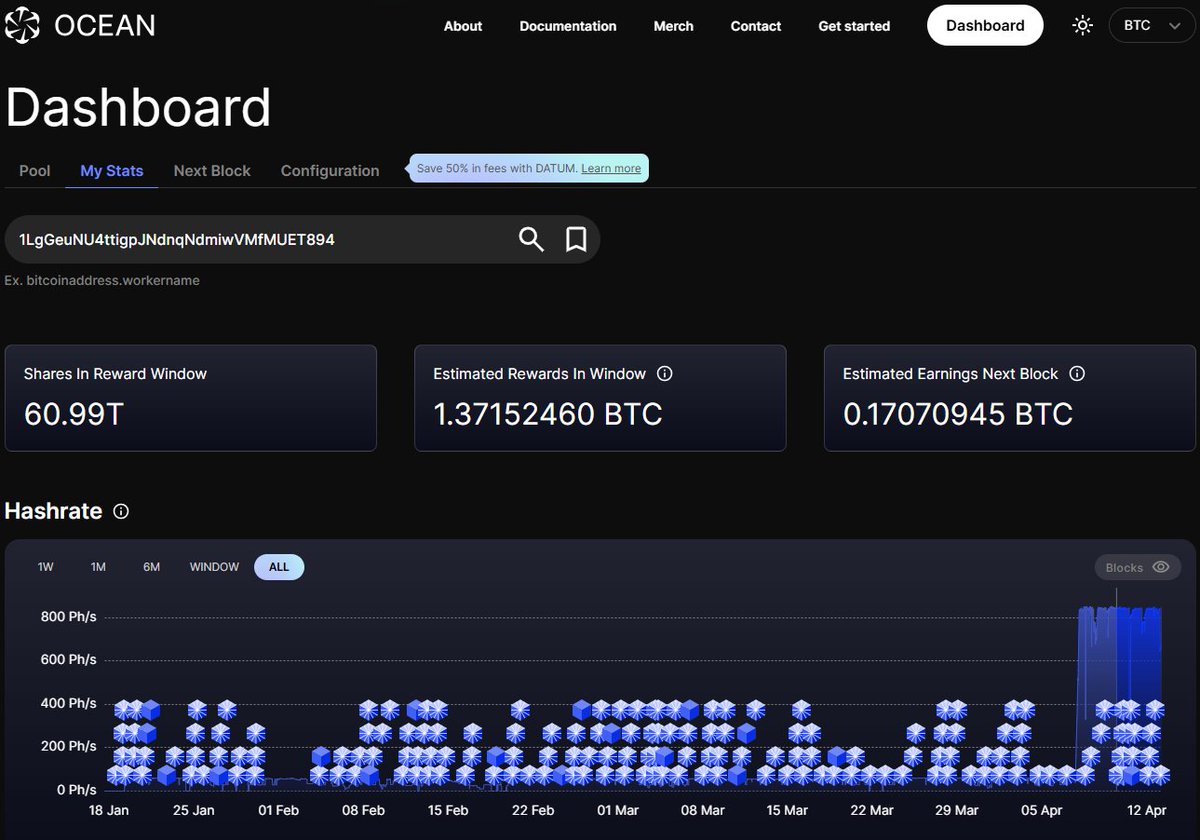
Task: Bookmark the address with bookmark icon
Action: tap(576, 240)
